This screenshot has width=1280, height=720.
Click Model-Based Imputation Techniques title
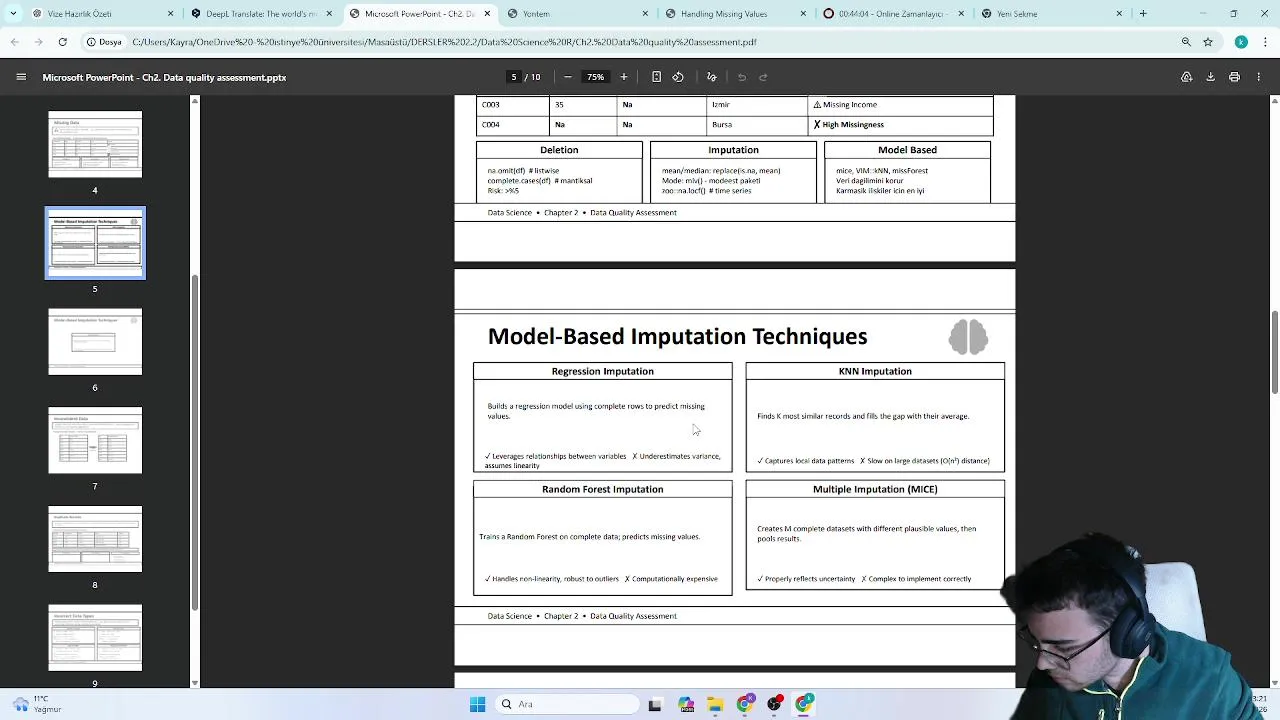[677, 336]
